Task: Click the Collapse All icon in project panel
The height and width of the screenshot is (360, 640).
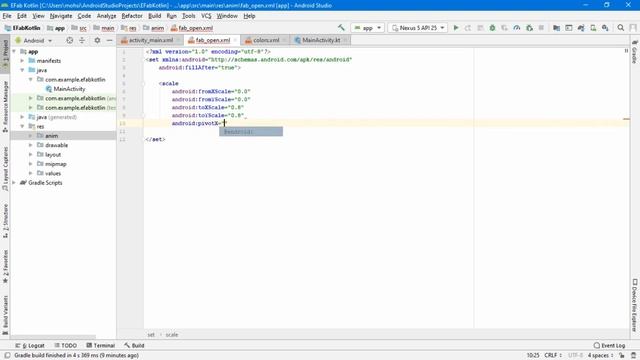Action: (x=82, y=40)
